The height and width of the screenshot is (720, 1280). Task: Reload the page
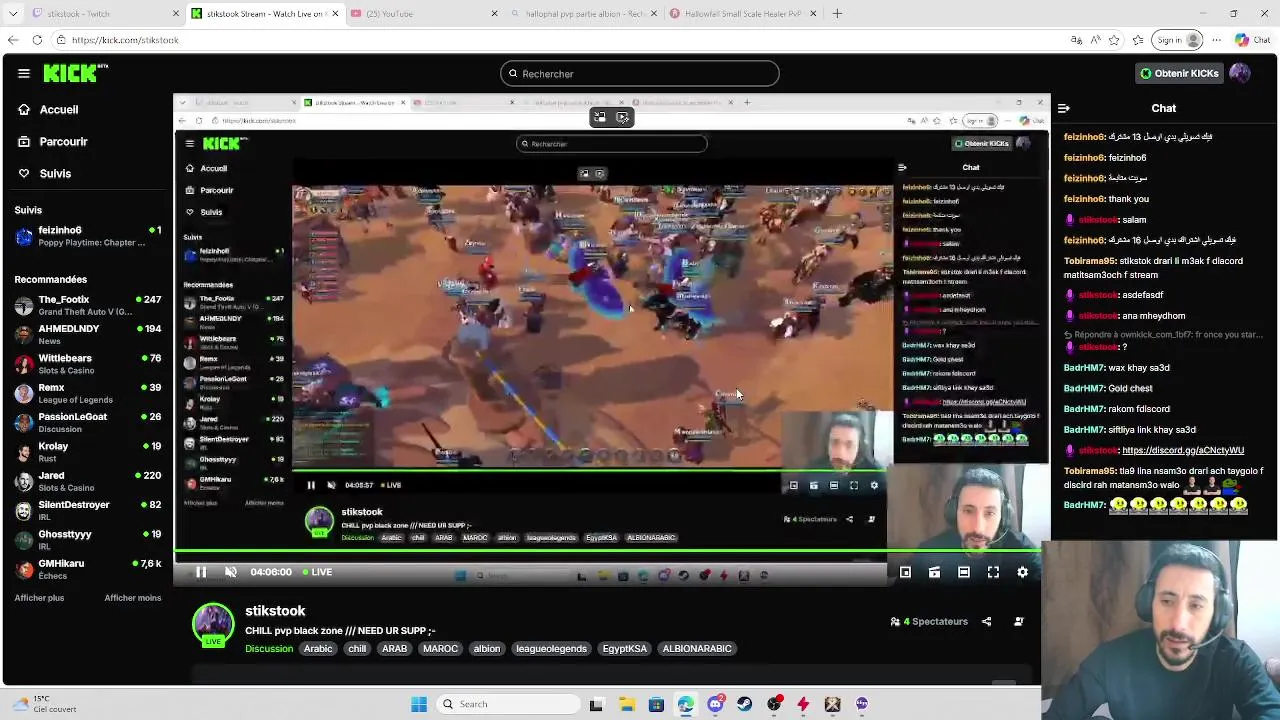[x=37, y=40]
